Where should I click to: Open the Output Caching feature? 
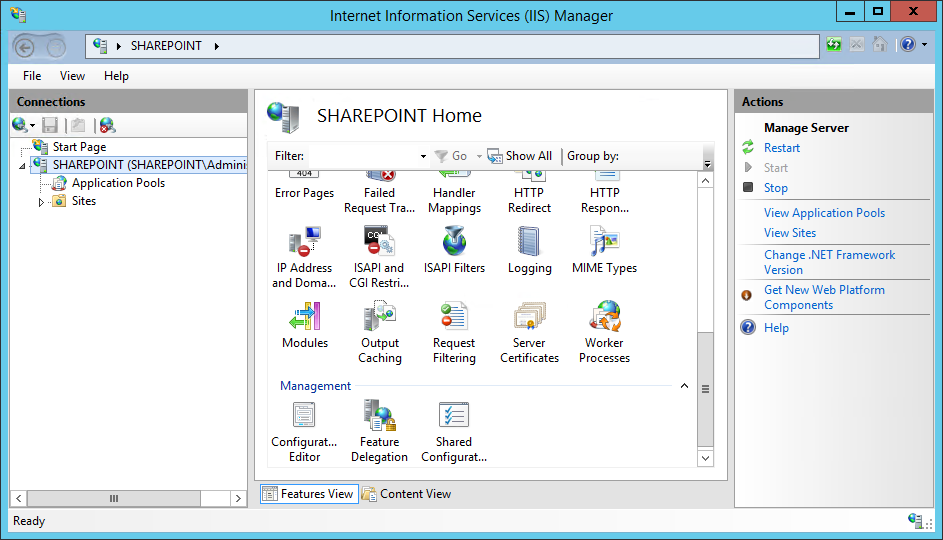[x=379, y=332]
